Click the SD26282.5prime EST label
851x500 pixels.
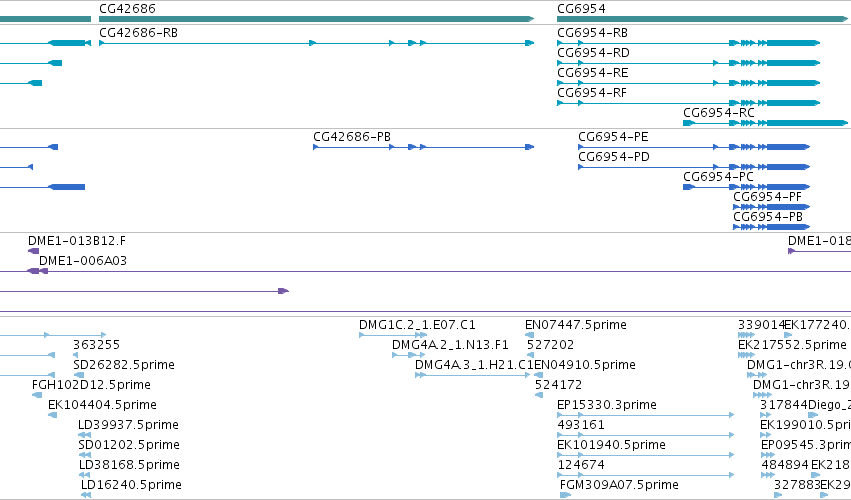click(x=124, y=365)
